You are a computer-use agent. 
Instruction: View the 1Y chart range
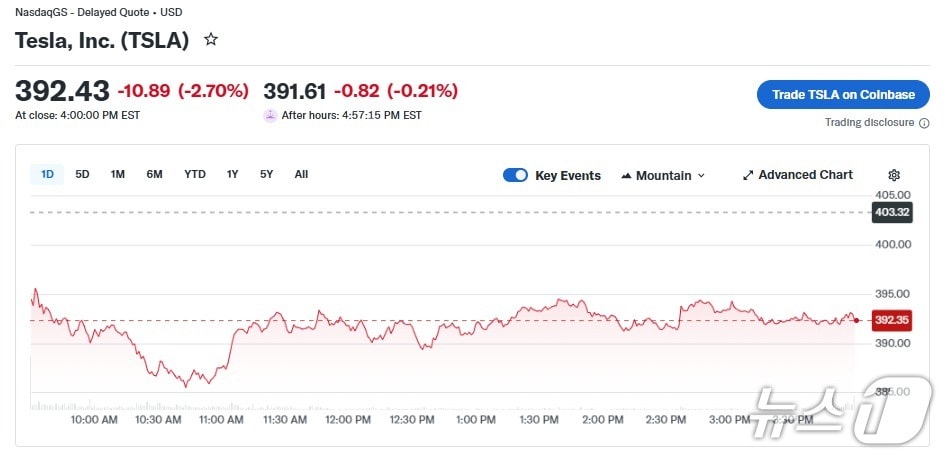pos(233,174)
